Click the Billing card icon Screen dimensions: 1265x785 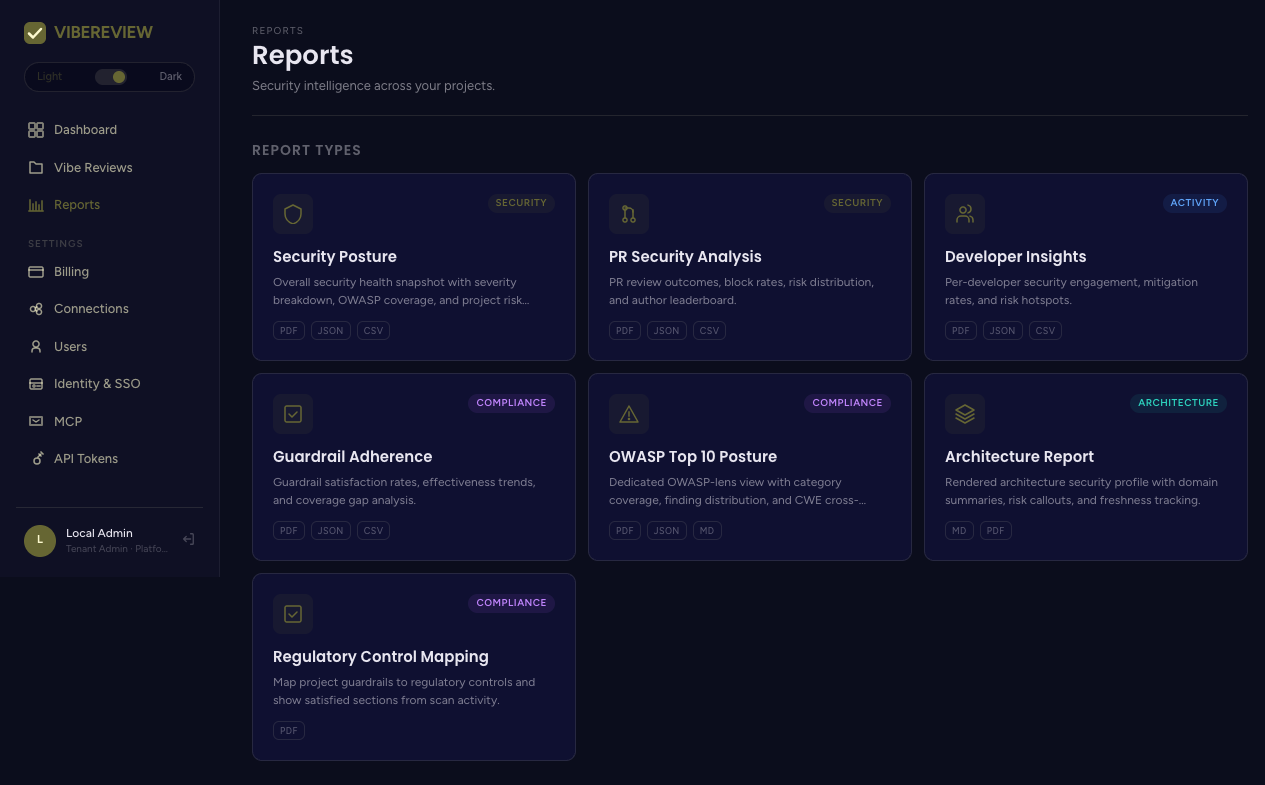(x=36, y=272)
